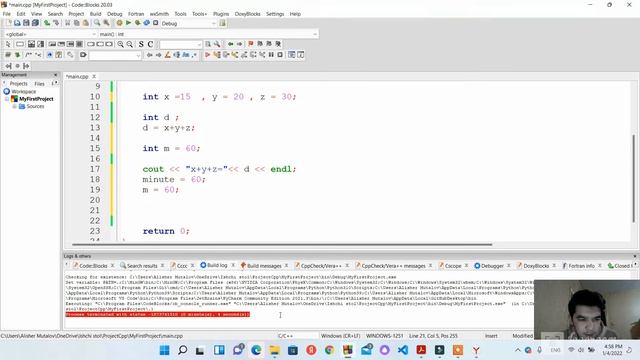Select the Workspace tree item
Screen dimensions: 640x360
(x=24, y=92)
